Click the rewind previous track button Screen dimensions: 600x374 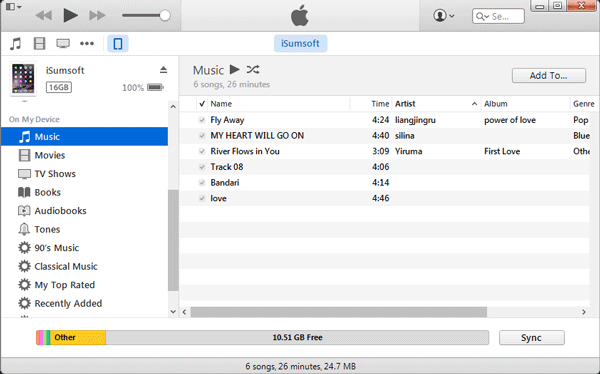coord(44,16)
